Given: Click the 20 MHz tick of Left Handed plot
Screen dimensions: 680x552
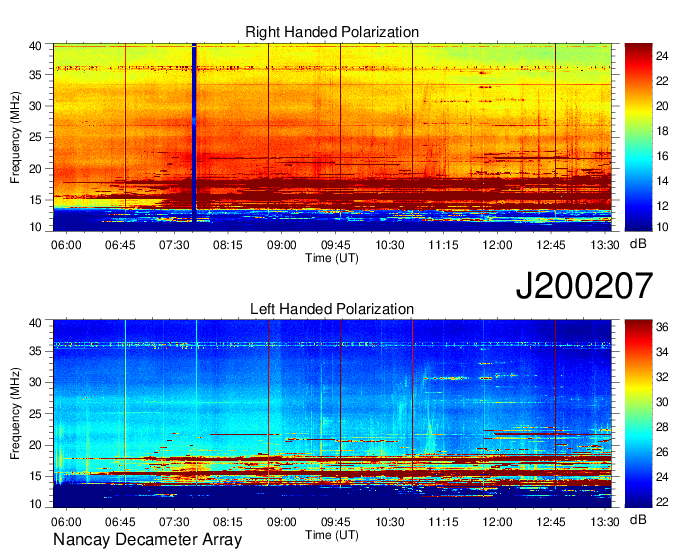Looking at the screenshot, I should [35, 445].
